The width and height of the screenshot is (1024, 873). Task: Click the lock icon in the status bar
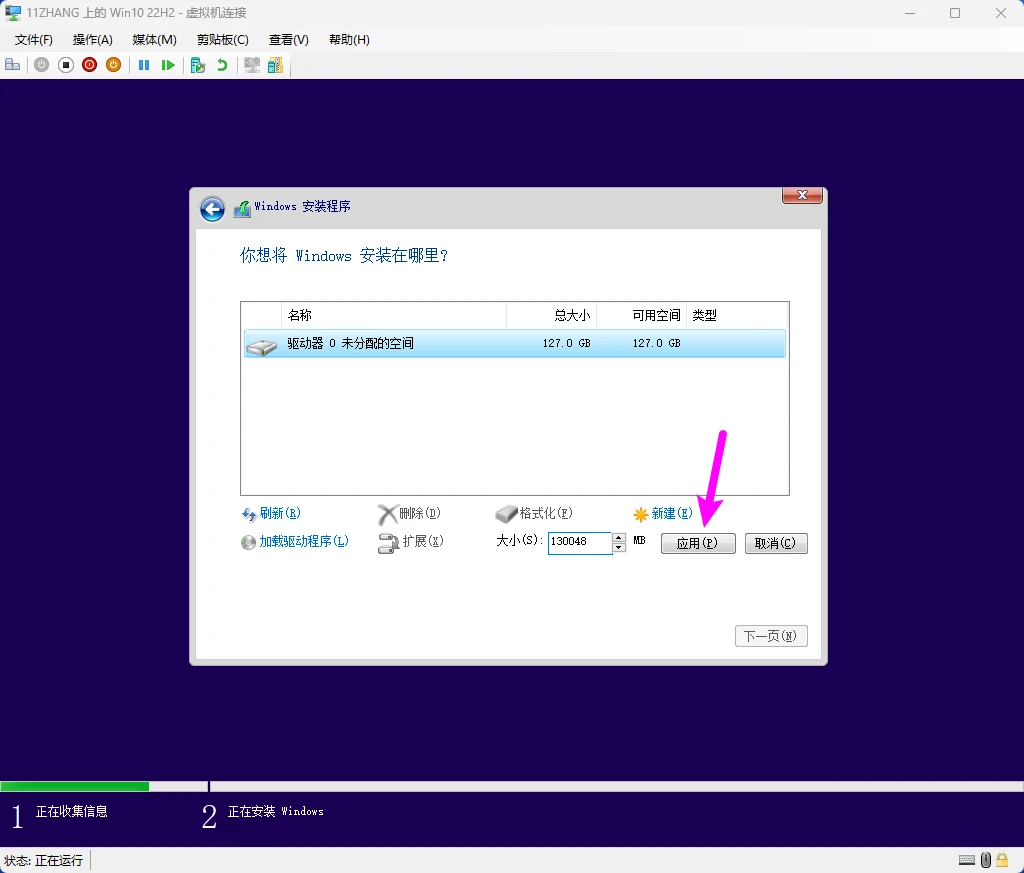[x=1002, y=860]
